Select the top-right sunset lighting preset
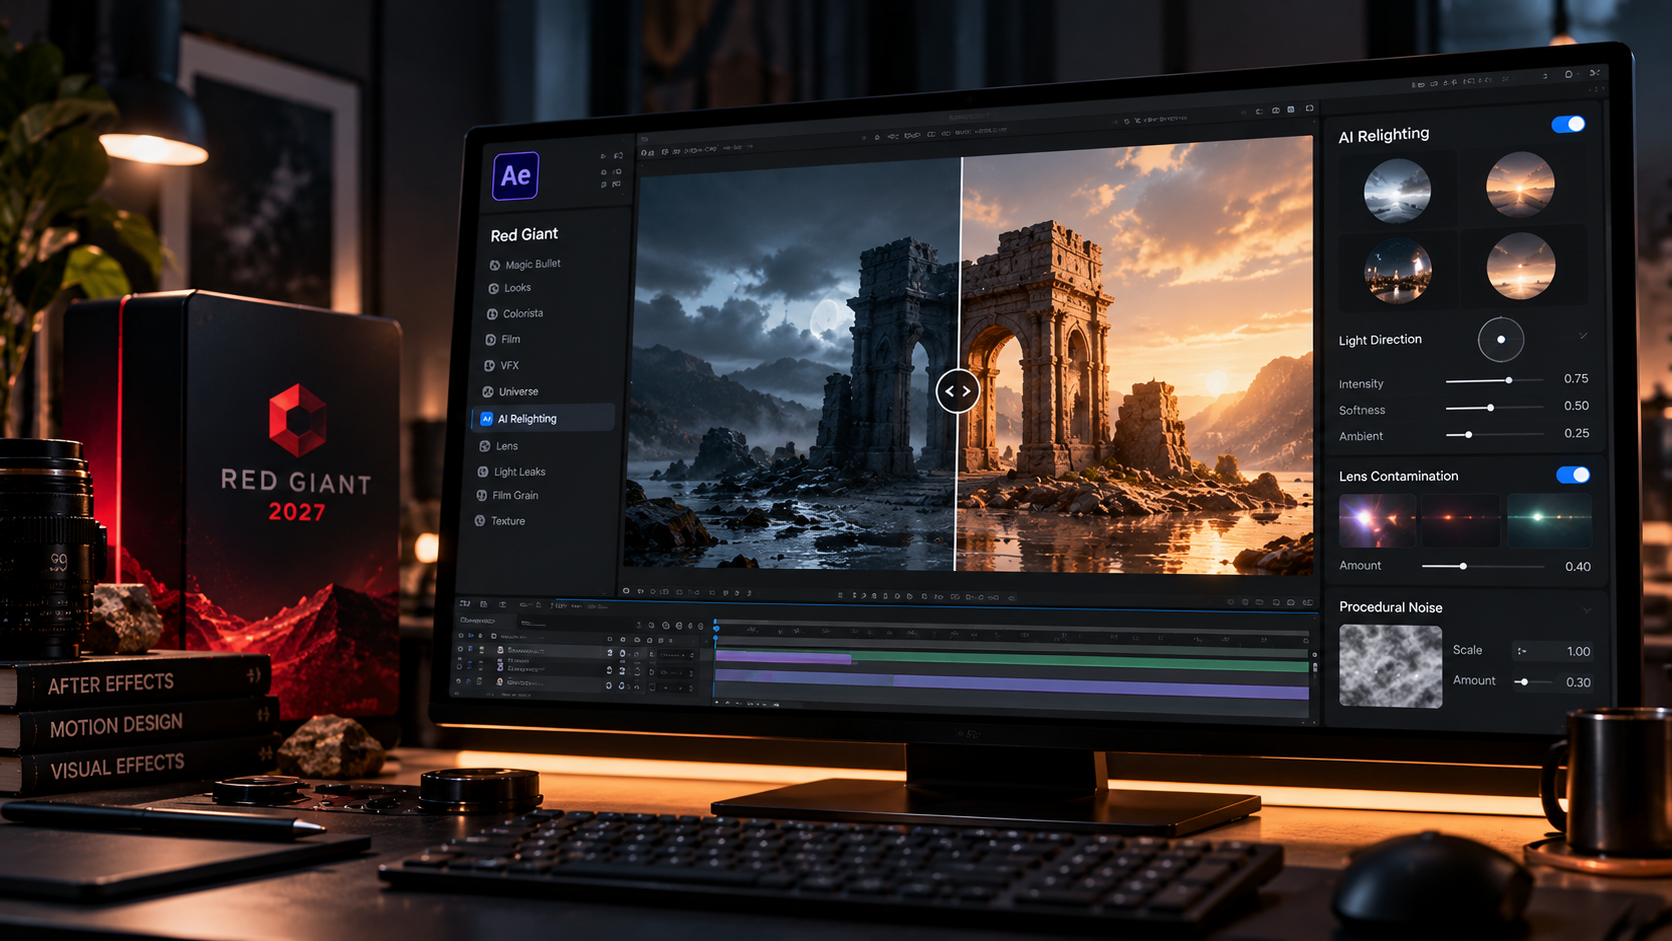This screenshot has height=941, width=1672. click(x=1520, y=185)
